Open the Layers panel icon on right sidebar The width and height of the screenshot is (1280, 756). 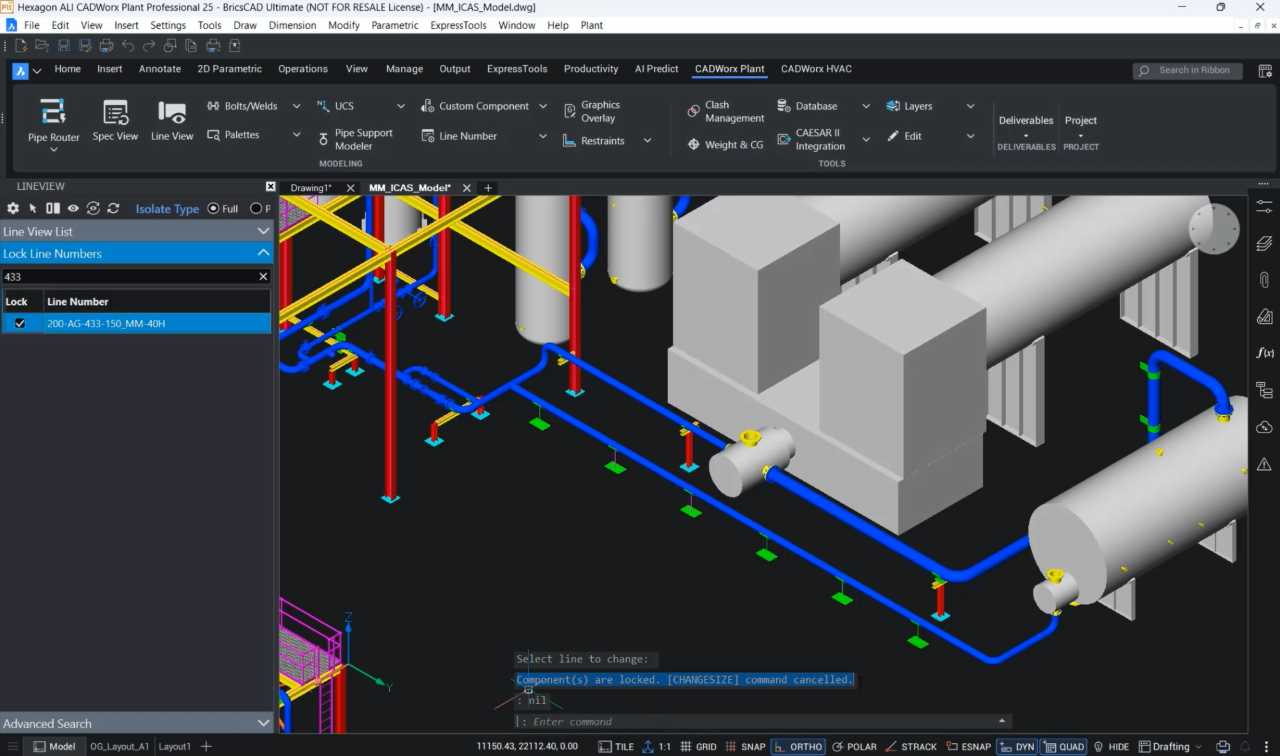1264,243
